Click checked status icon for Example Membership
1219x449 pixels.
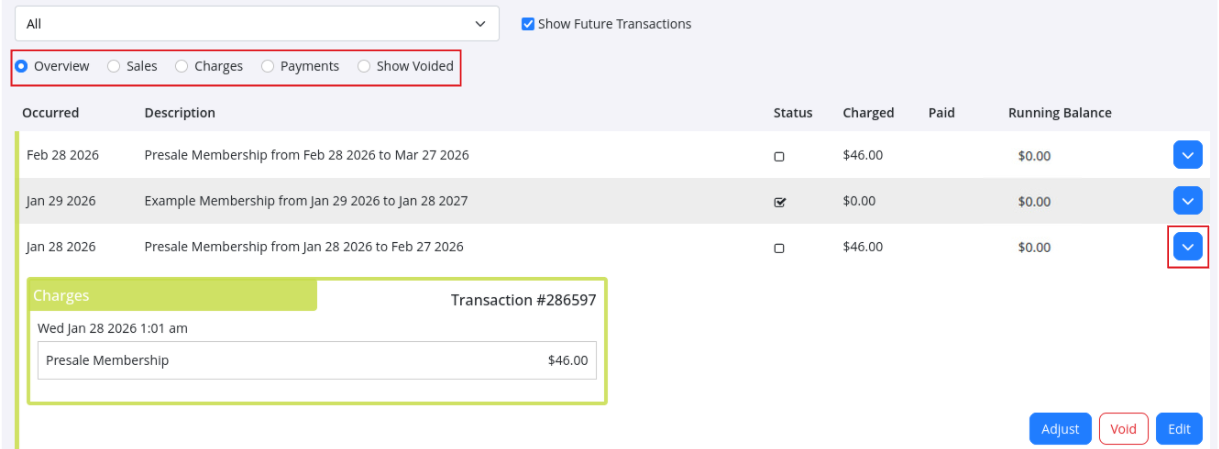tap(779, 201)
